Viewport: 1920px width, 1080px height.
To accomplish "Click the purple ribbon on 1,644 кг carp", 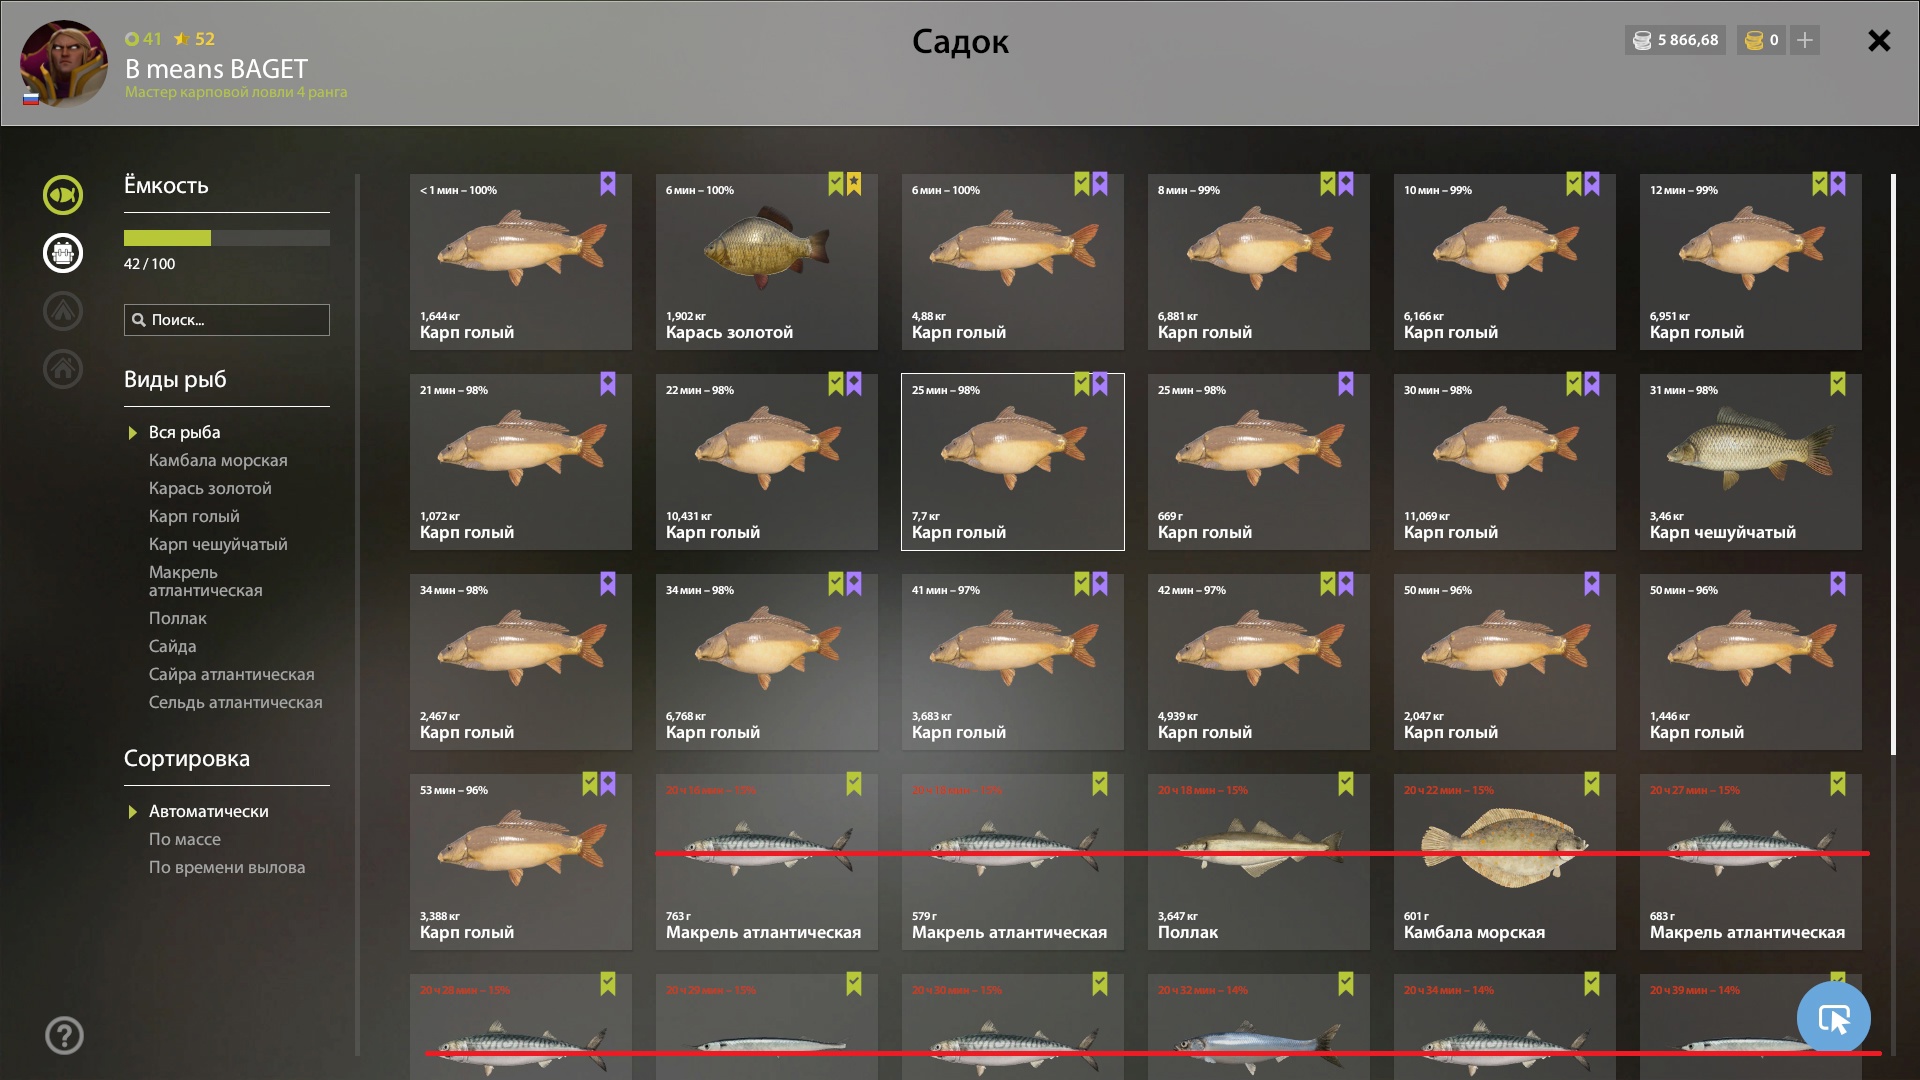I will [x=608, y=184].
